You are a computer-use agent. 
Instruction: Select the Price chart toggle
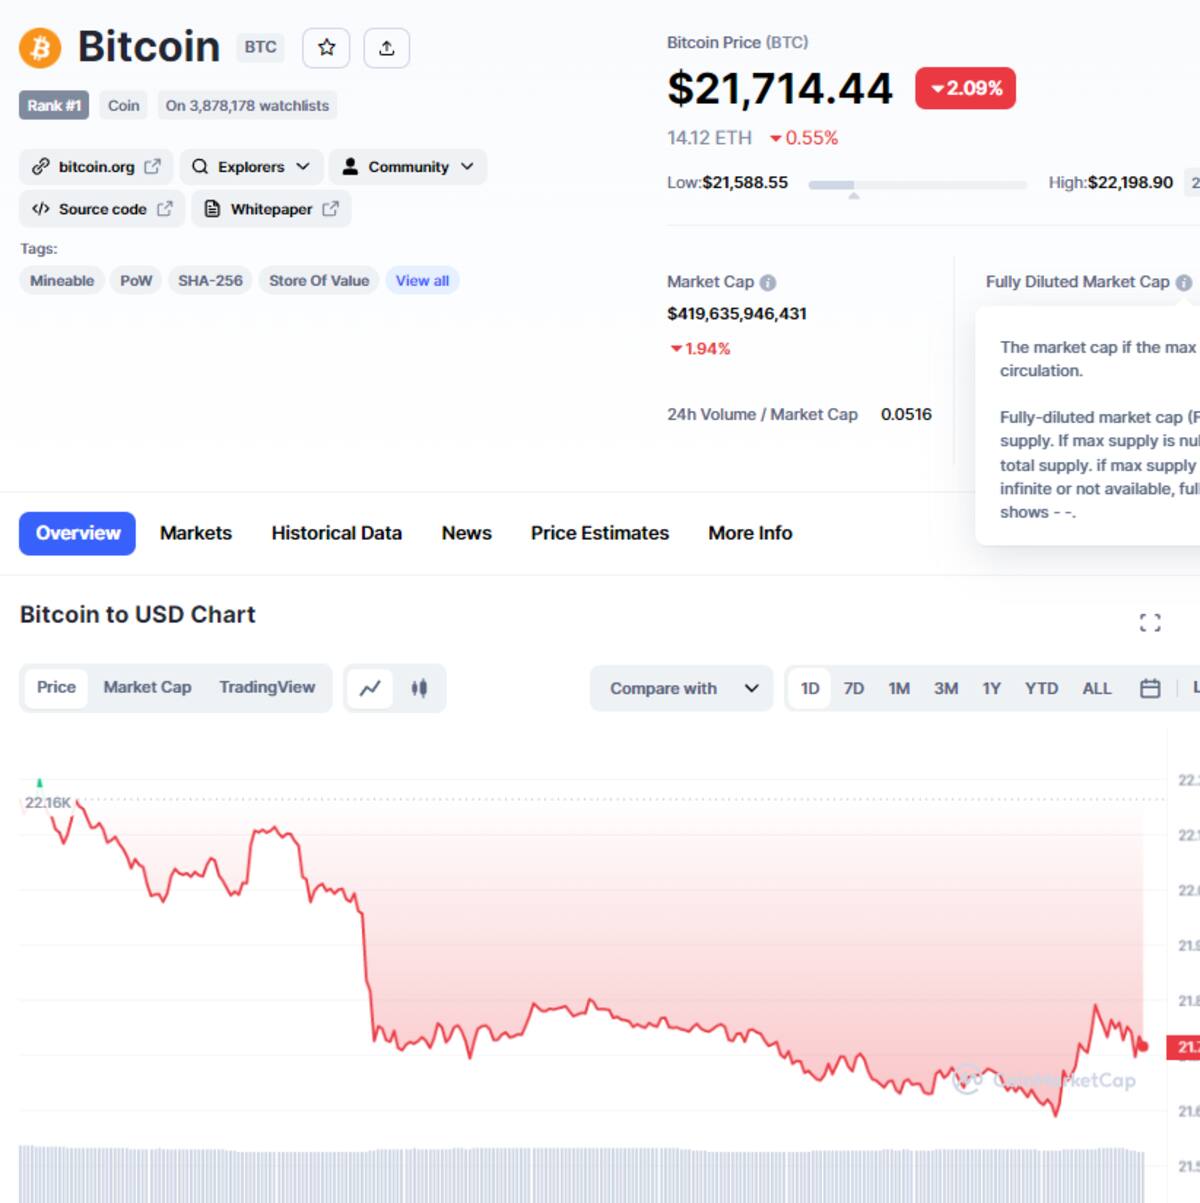point(56,687)
